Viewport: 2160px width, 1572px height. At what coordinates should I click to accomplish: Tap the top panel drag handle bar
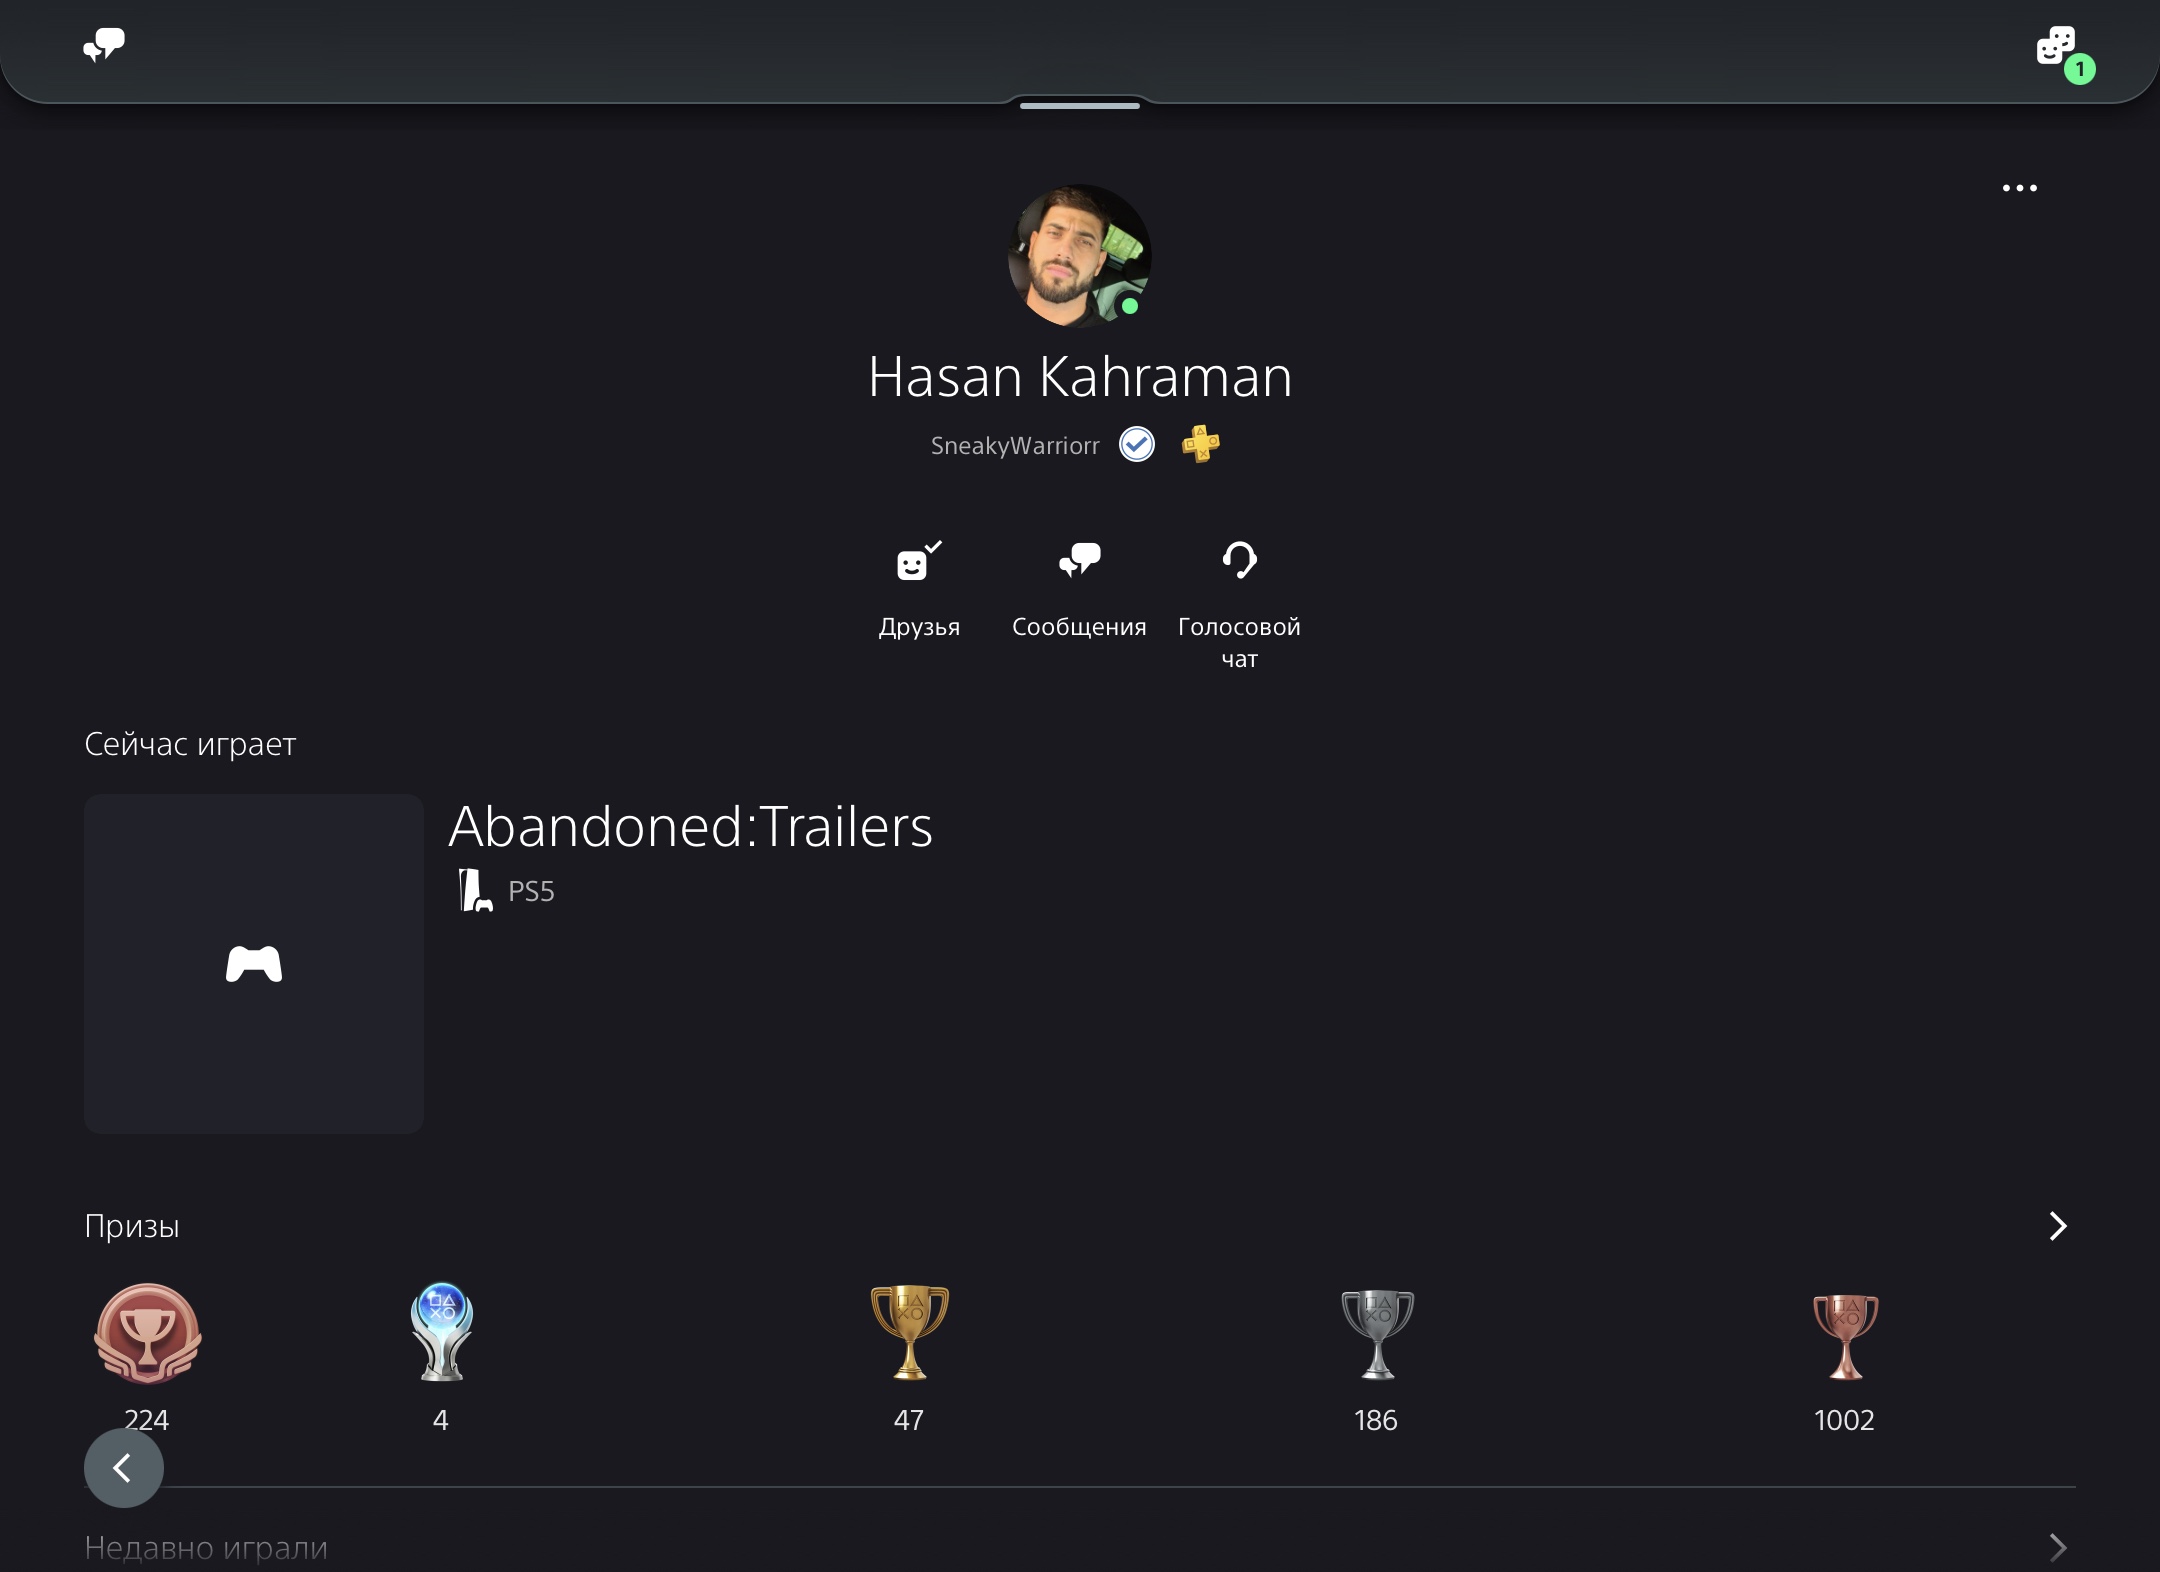point(1080,105)
